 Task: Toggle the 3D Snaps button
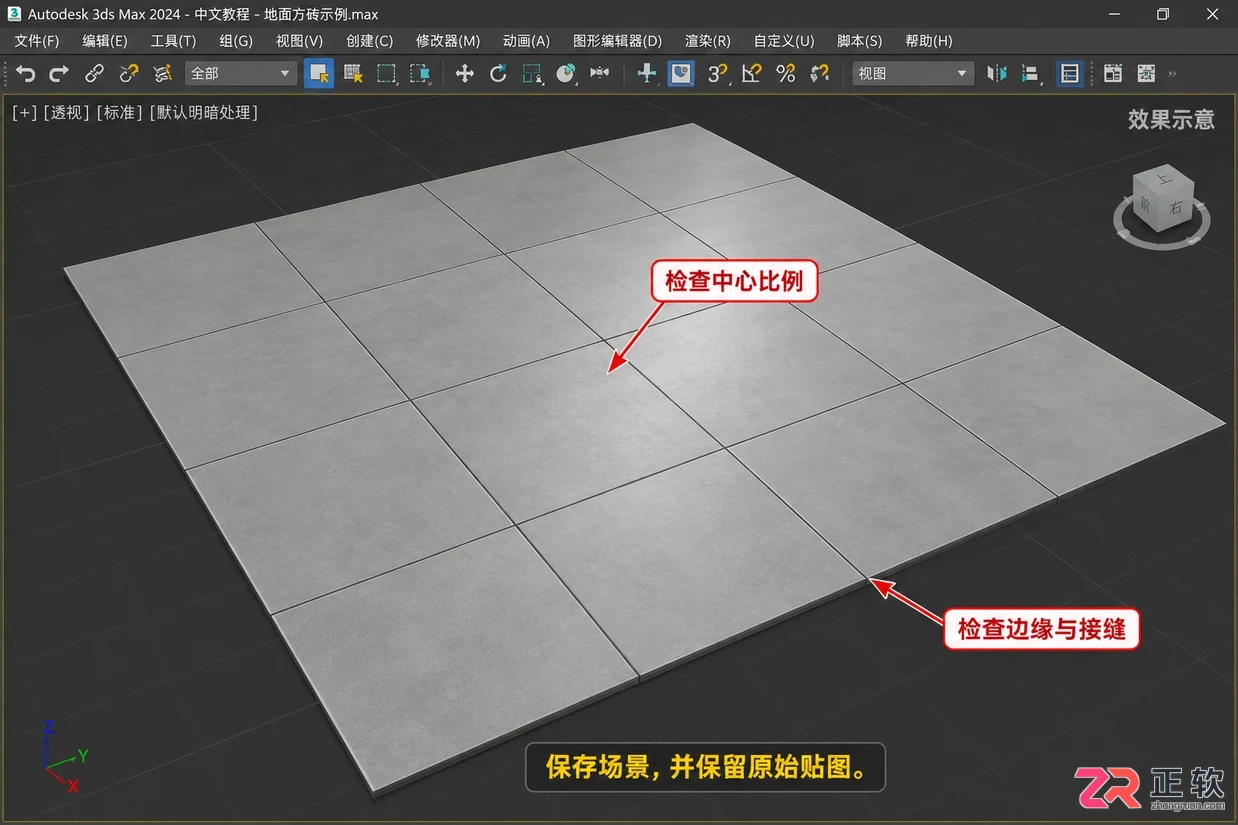click(x=717, y=73)
